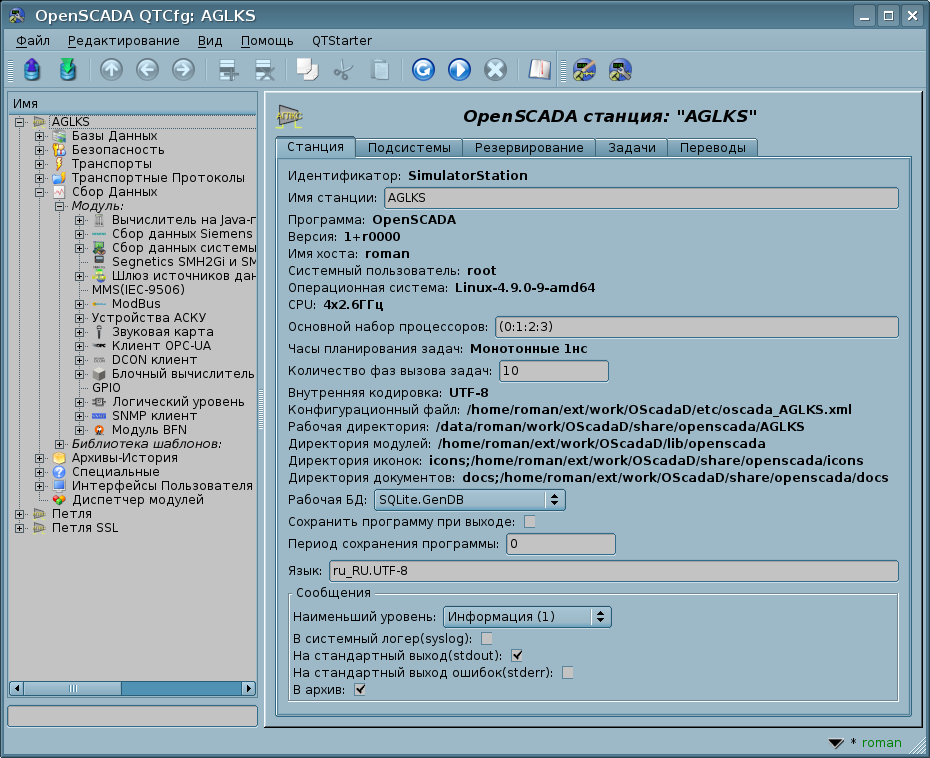Screen dimensions: 930x758
Task: Open the Помощь menu
Action: tap(267, 41)
